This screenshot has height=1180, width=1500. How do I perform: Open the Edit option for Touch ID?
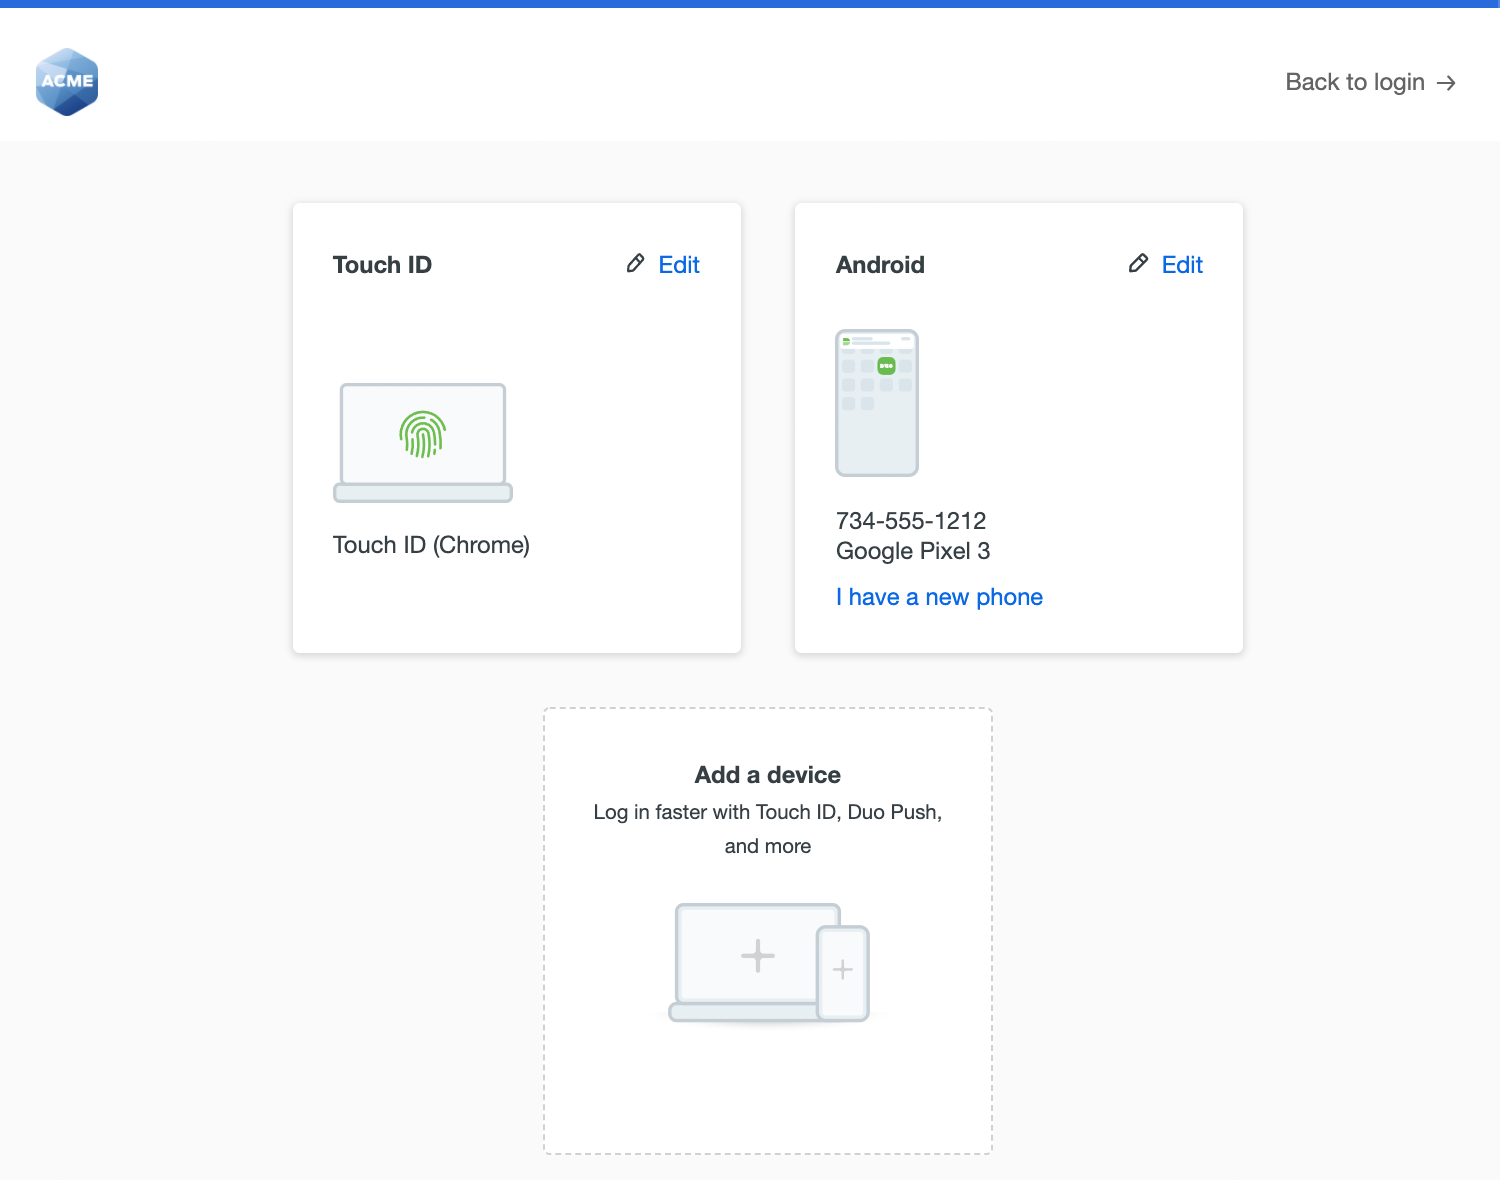679,264
